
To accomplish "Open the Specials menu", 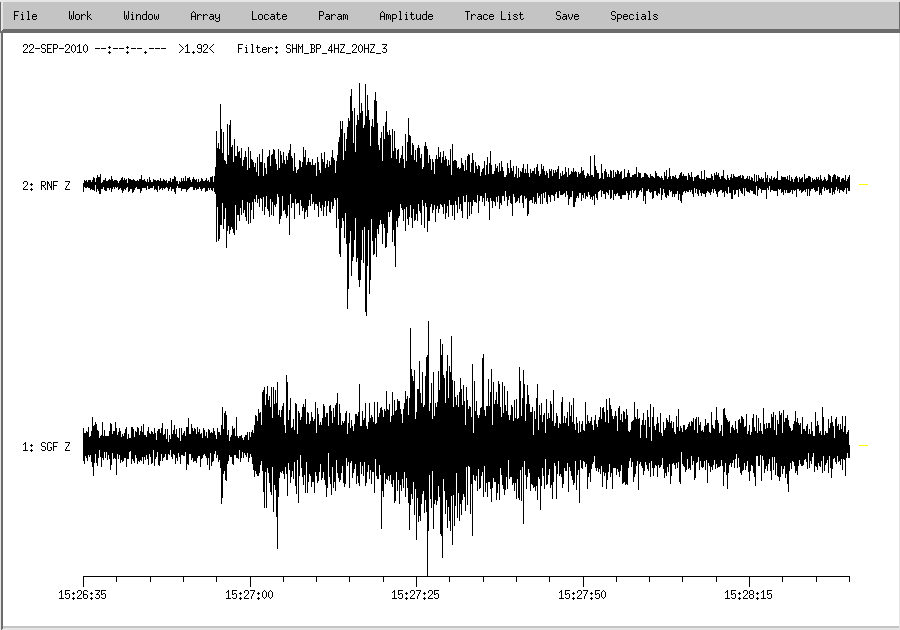I will click(x=634, y=16).
